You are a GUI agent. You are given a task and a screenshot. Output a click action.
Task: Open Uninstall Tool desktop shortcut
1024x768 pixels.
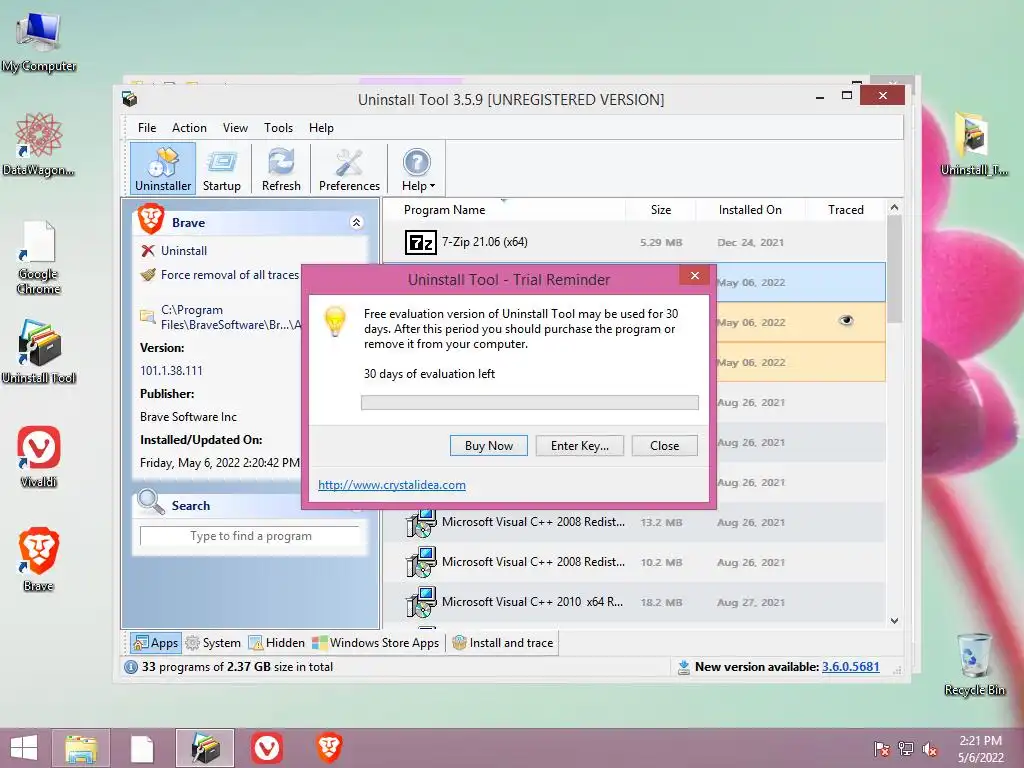coord(39,351)
